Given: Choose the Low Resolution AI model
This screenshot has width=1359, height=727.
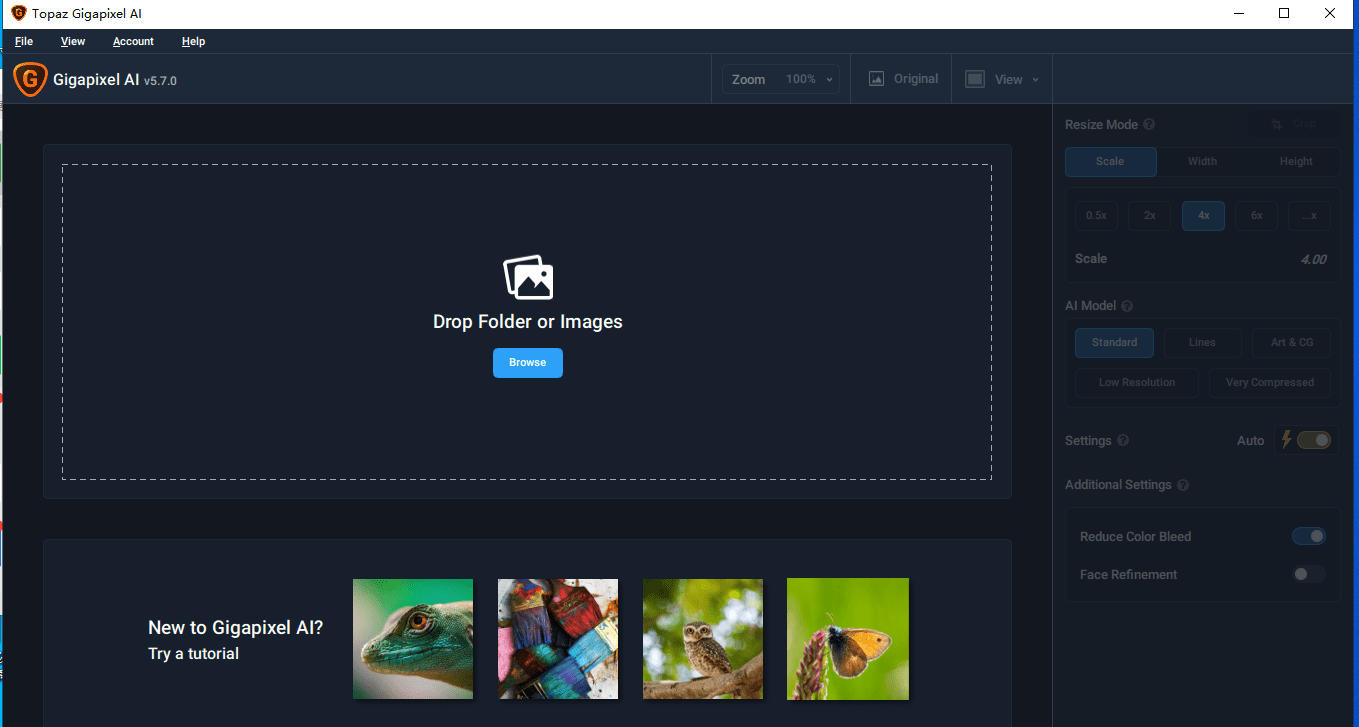Looking at the screenshot, I should pyautogui.click(x=1137, y=383).
